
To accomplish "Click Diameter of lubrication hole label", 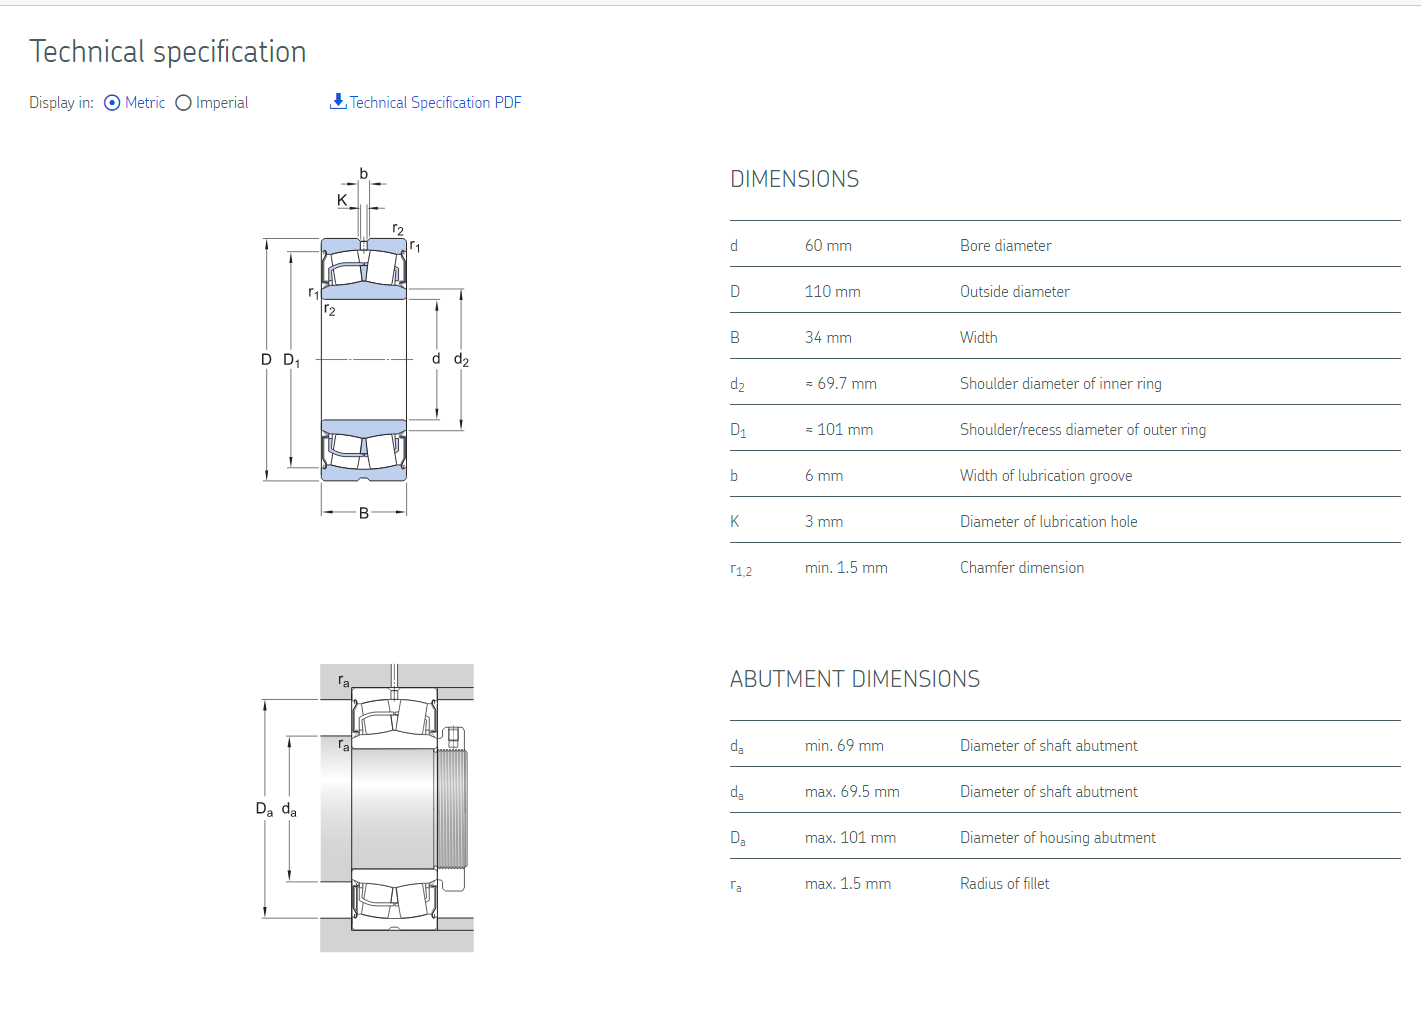I will [x=1048, y=522].
